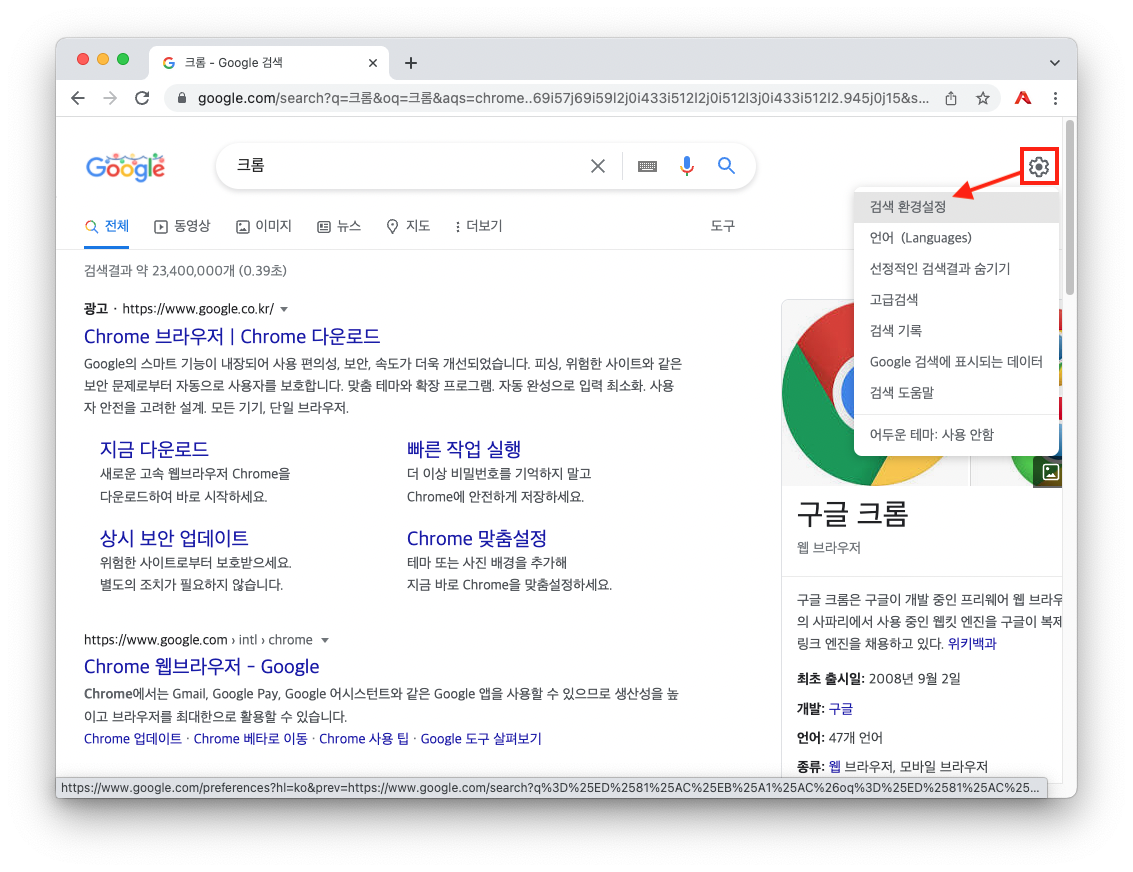Image resolution: width=1133 pixels, height=872 pixels.
Task: Click the Chrome 사용 팁 sitelink
Action: (x=364, y=739)
